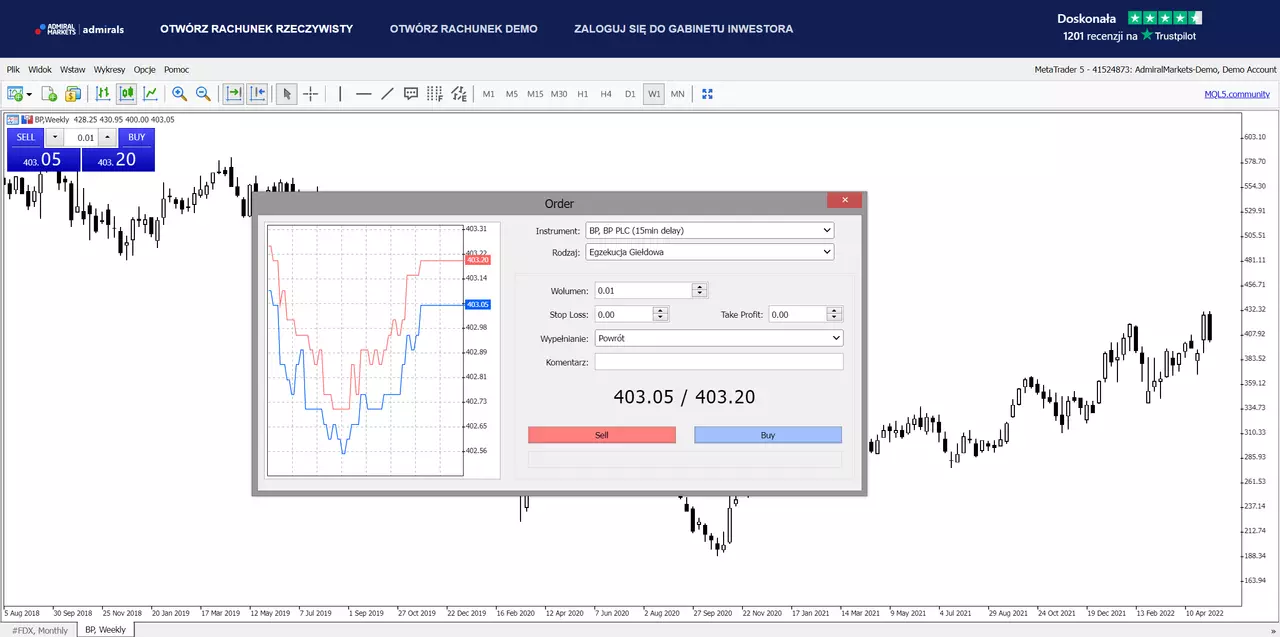Click the Komentarz input field

719,362
